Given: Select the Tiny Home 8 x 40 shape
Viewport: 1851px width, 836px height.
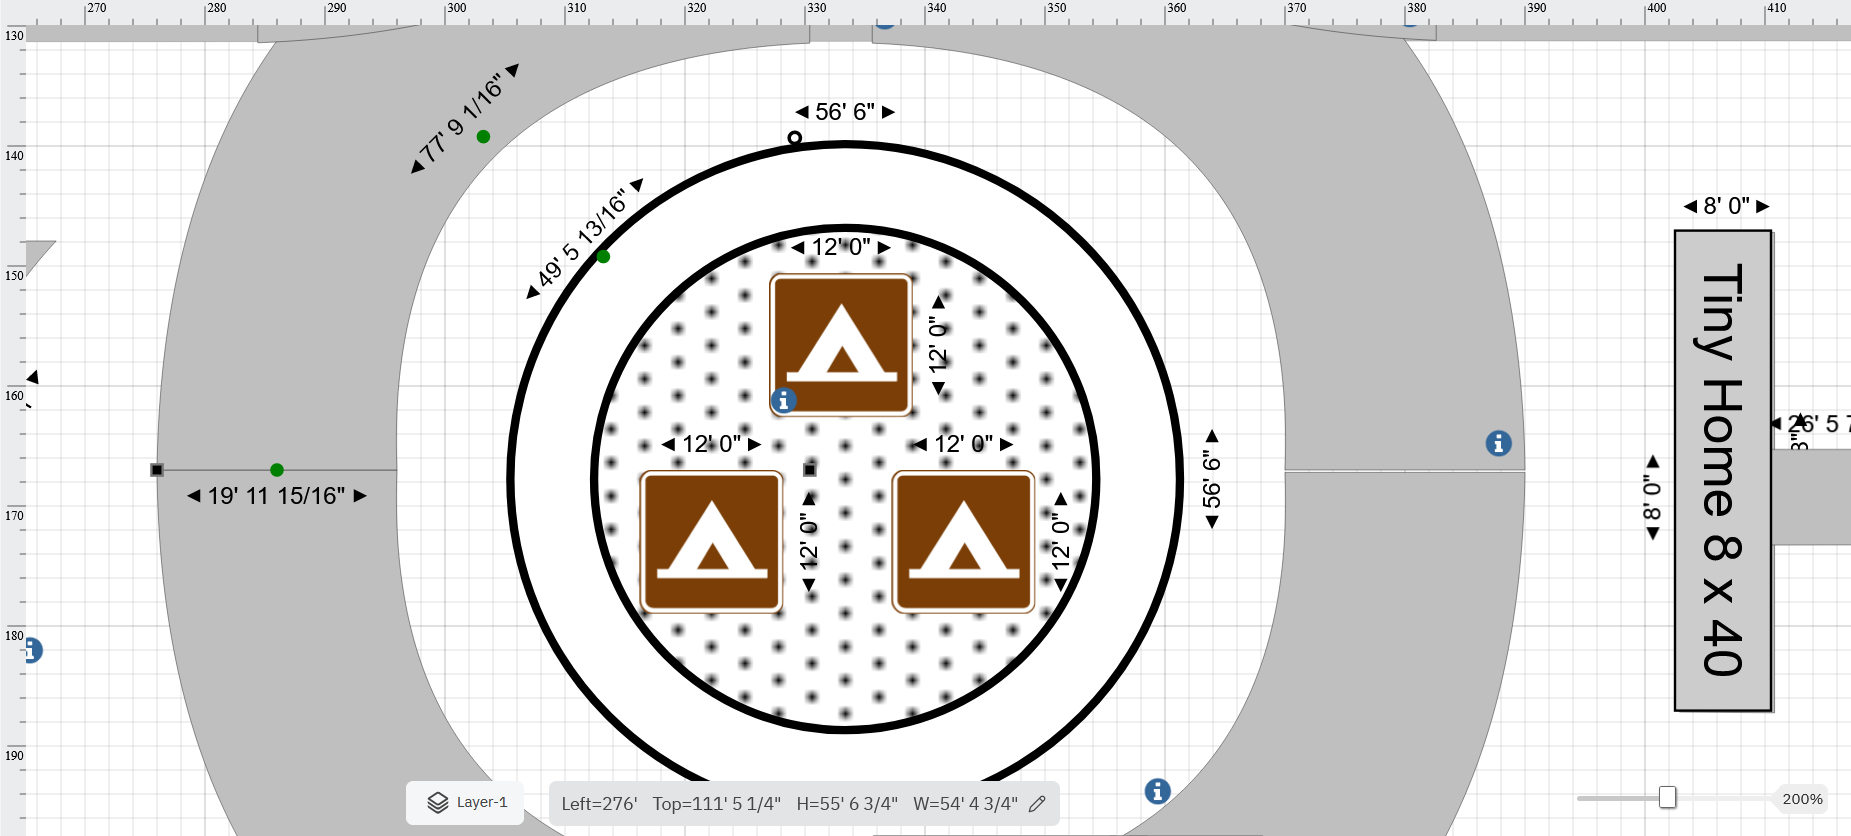Looking at the screenshot, I should (x=1723, y=470).
